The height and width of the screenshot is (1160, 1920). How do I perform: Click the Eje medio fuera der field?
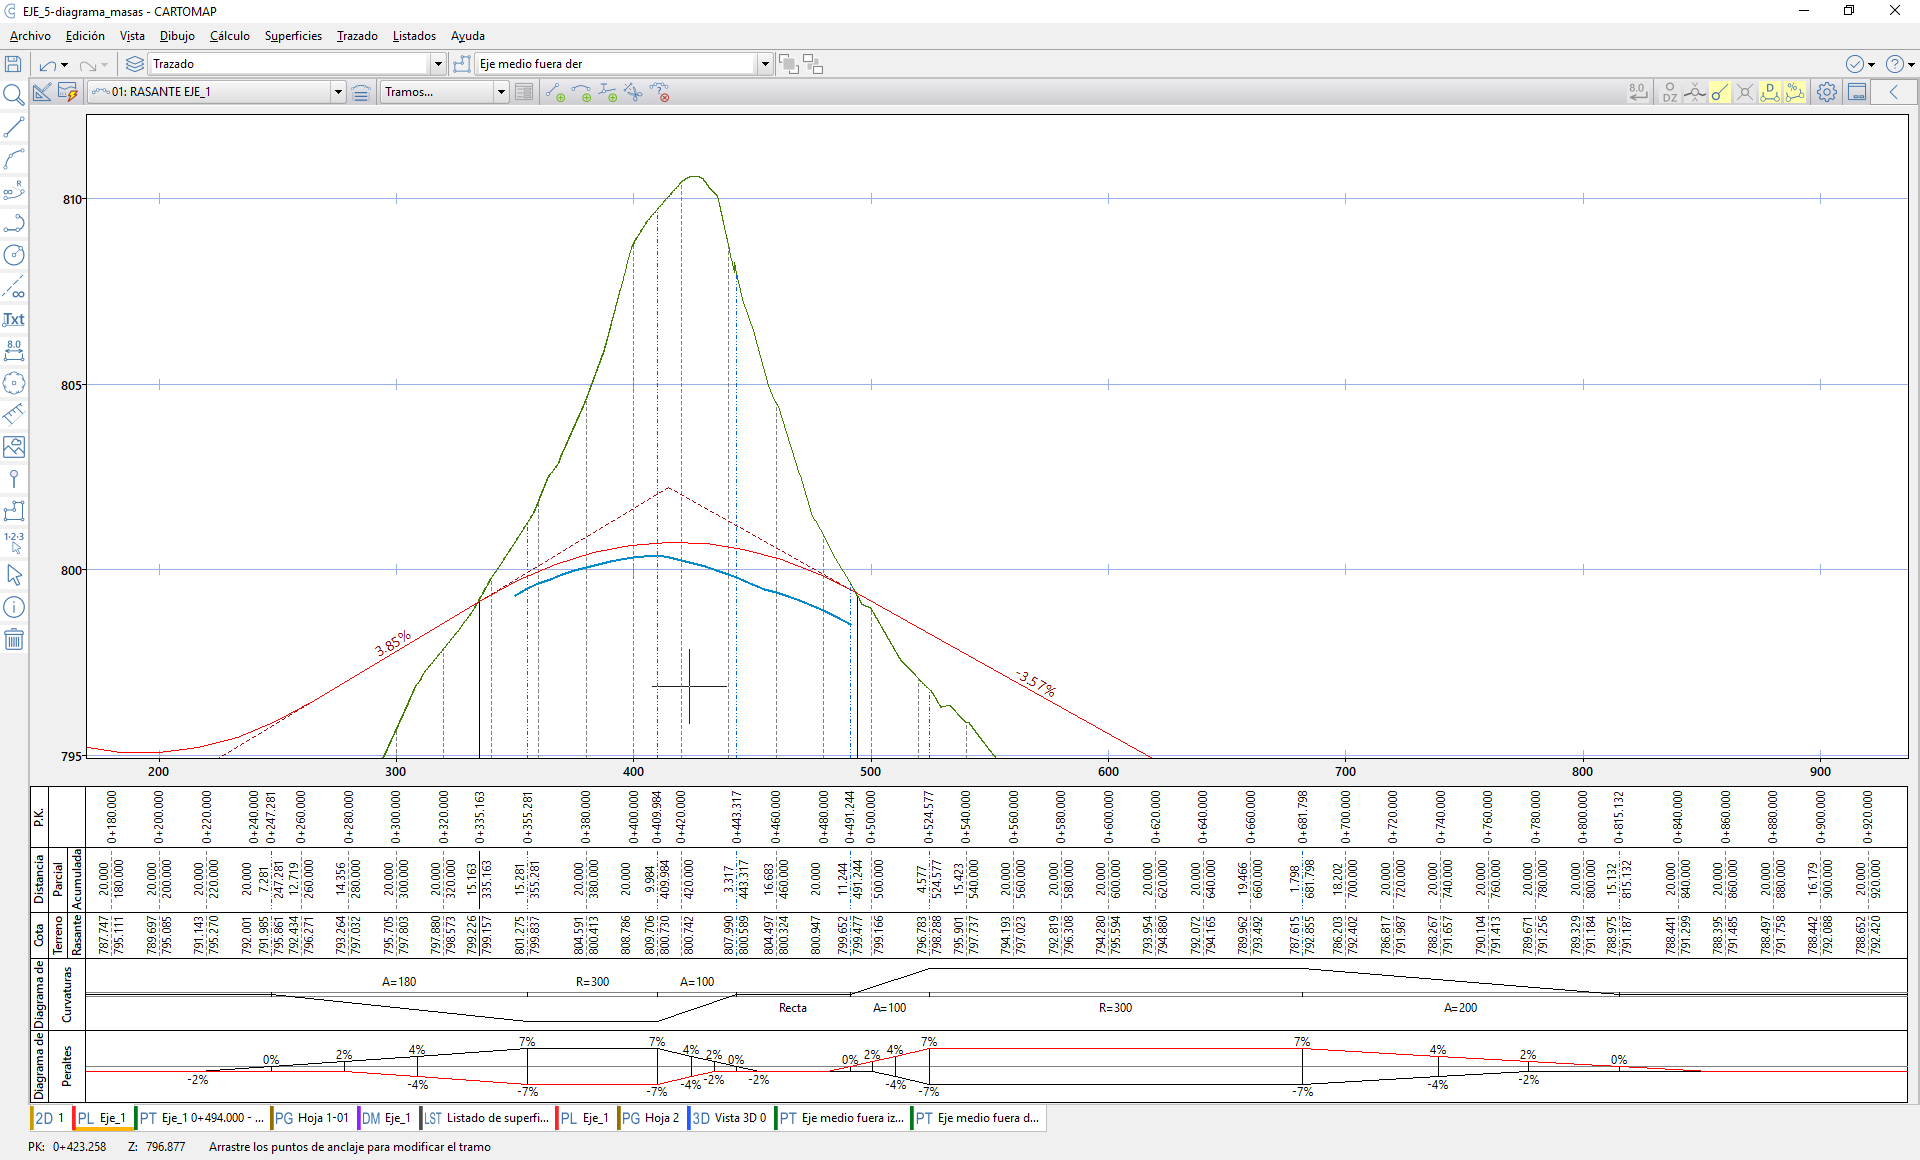pyautogui.click(x=615, y=64)
